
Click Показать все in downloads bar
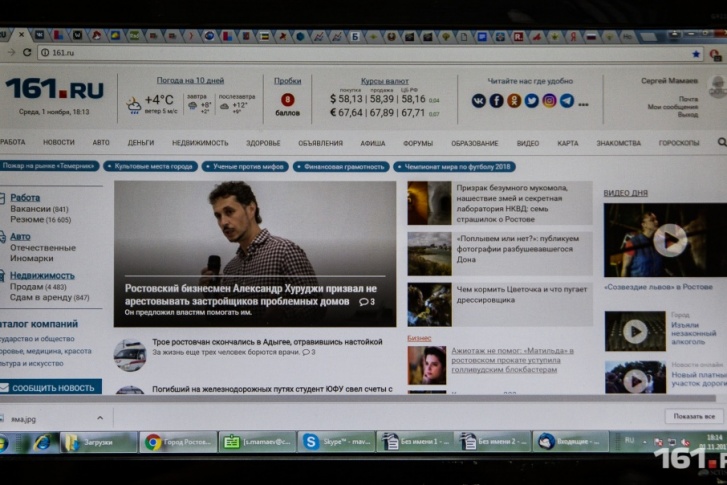pos(694,416)
